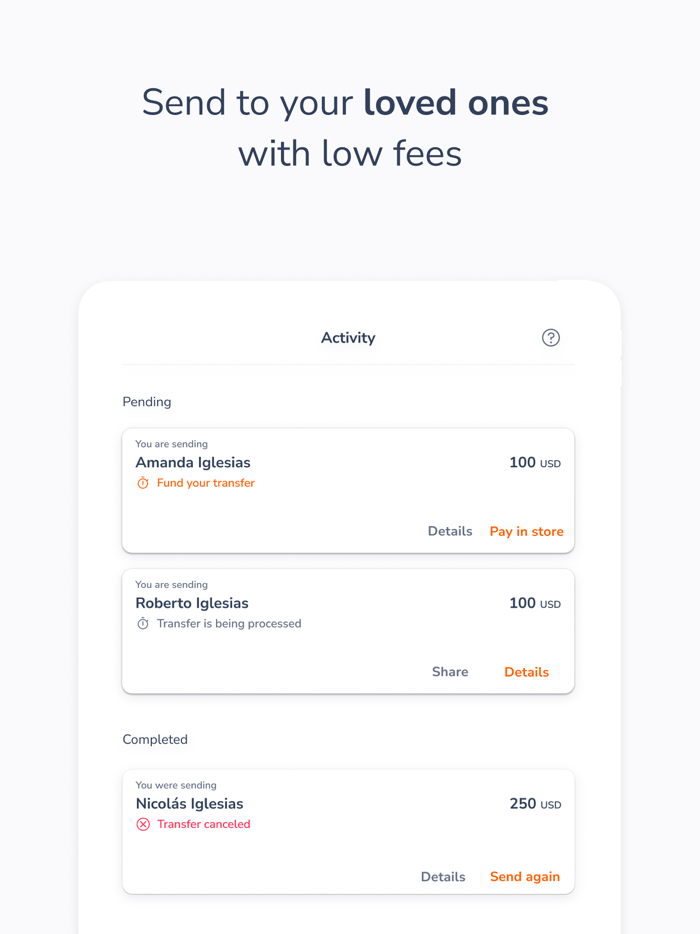Open Details for the canceled Nicolás transfer
The width and height of the screenshot is (700, 934).
pos(443,876)
